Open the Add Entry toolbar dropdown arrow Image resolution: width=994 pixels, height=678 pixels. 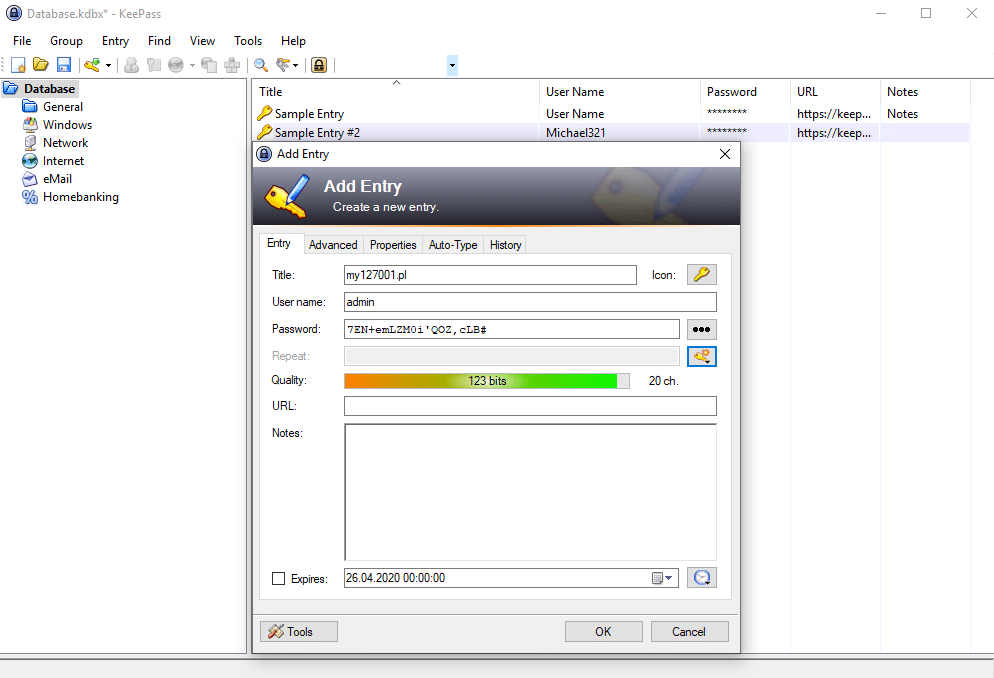[108, 65]
